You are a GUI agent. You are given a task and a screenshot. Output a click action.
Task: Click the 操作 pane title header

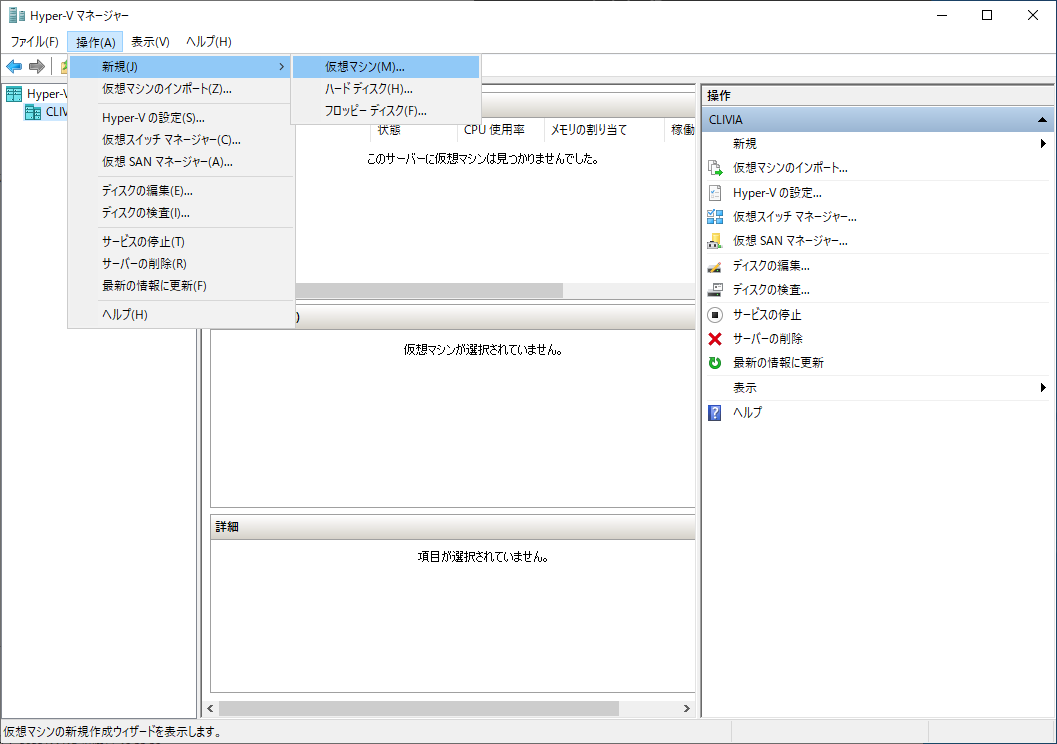tap(878, 96)
